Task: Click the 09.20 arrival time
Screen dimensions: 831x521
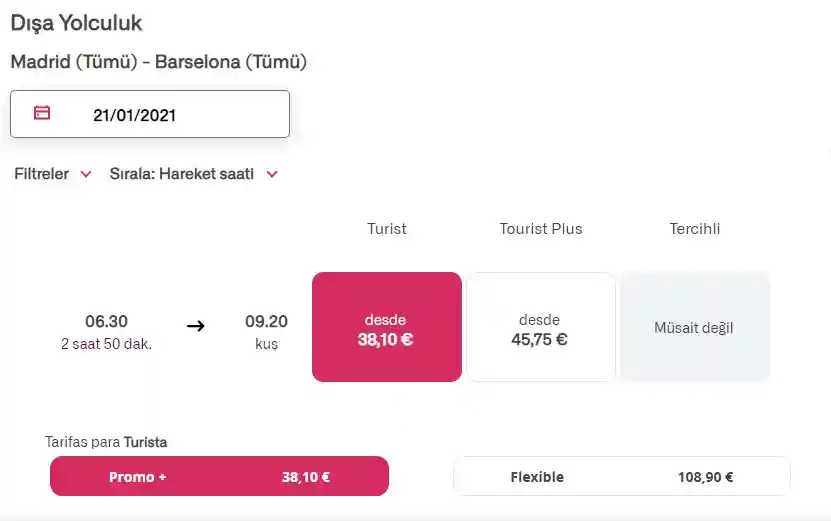Action: (x=266, y=321)
